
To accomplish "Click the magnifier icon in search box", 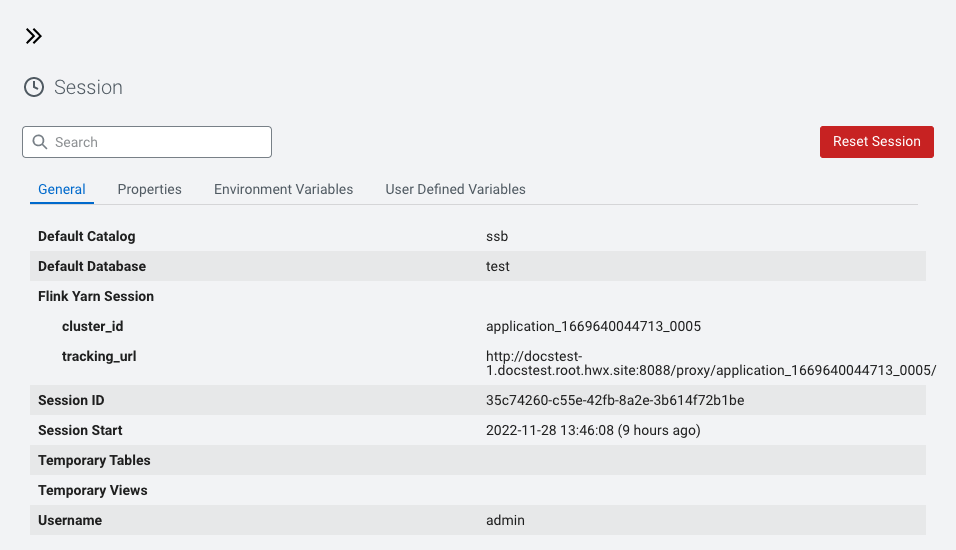I will 40,142.
